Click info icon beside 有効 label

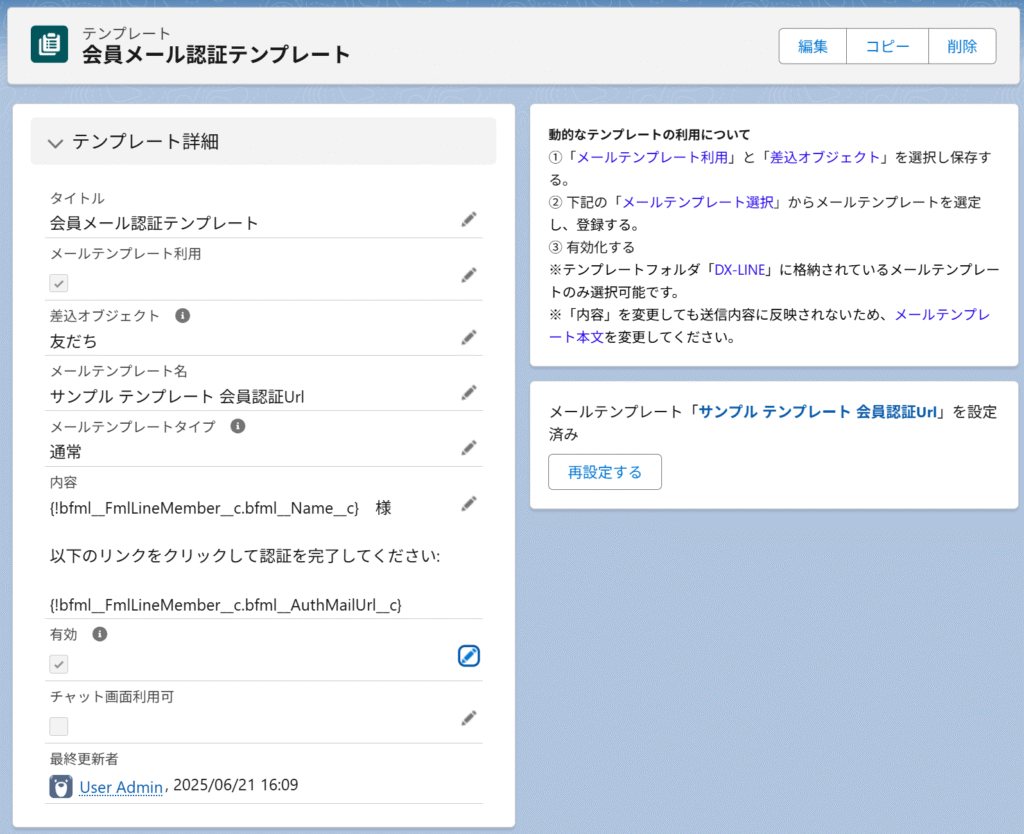pyautogui.click(x=100, y=634)
